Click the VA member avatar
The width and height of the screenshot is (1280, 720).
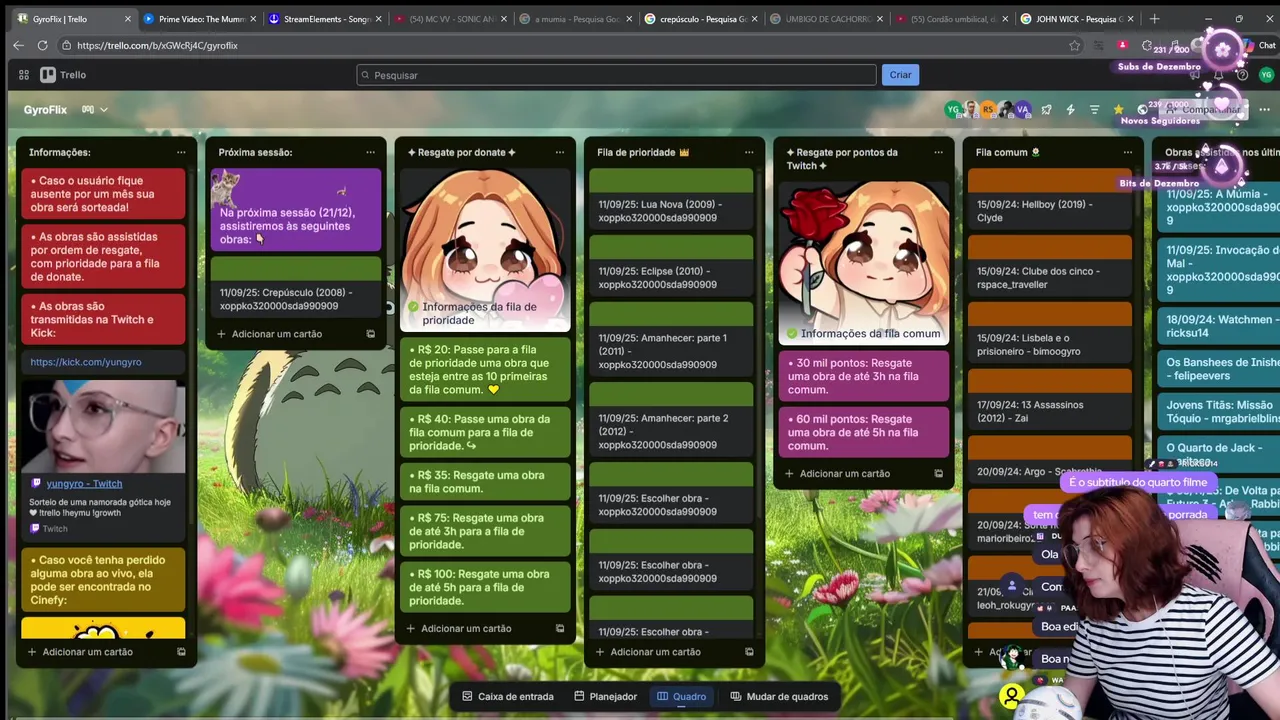tap(1022, 110)
